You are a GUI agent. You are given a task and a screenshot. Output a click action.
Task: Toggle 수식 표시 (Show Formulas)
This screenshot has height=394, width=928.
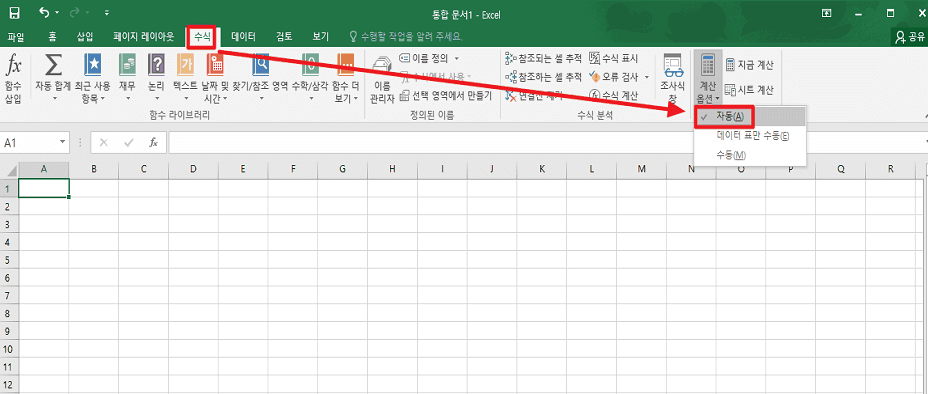pyautogui.click(x=613, y=58)
